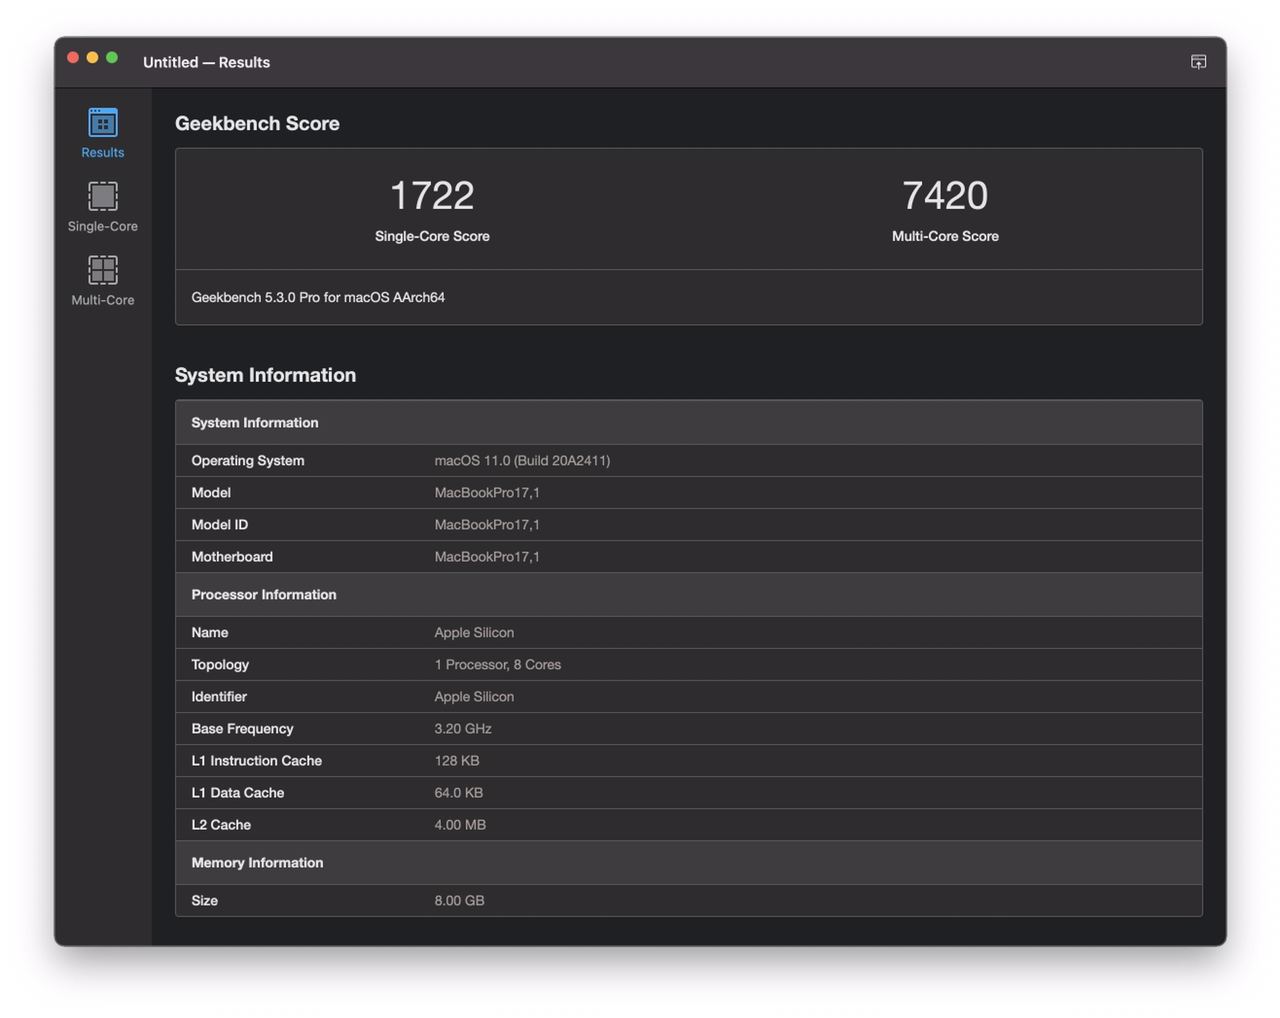Click L1 Data Cache value 64.0 KB

(x=459, y=792)
